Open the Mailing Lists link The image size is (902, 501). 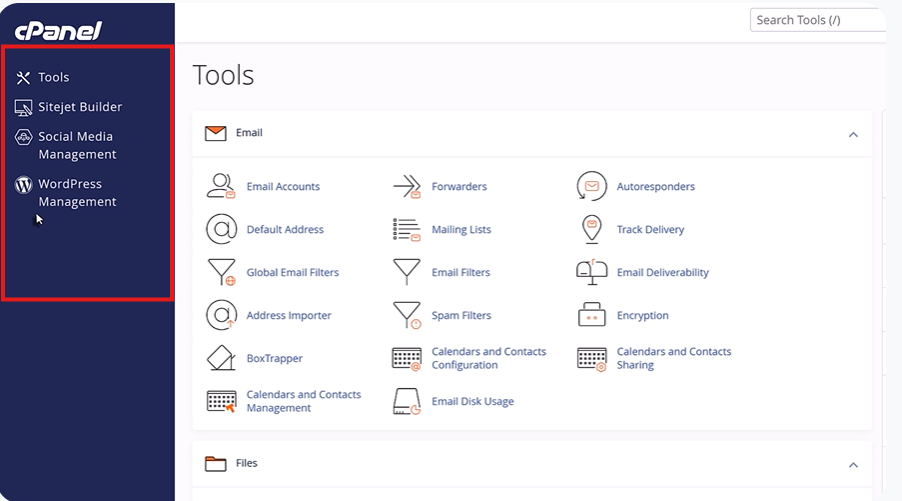tap(461, 230)
